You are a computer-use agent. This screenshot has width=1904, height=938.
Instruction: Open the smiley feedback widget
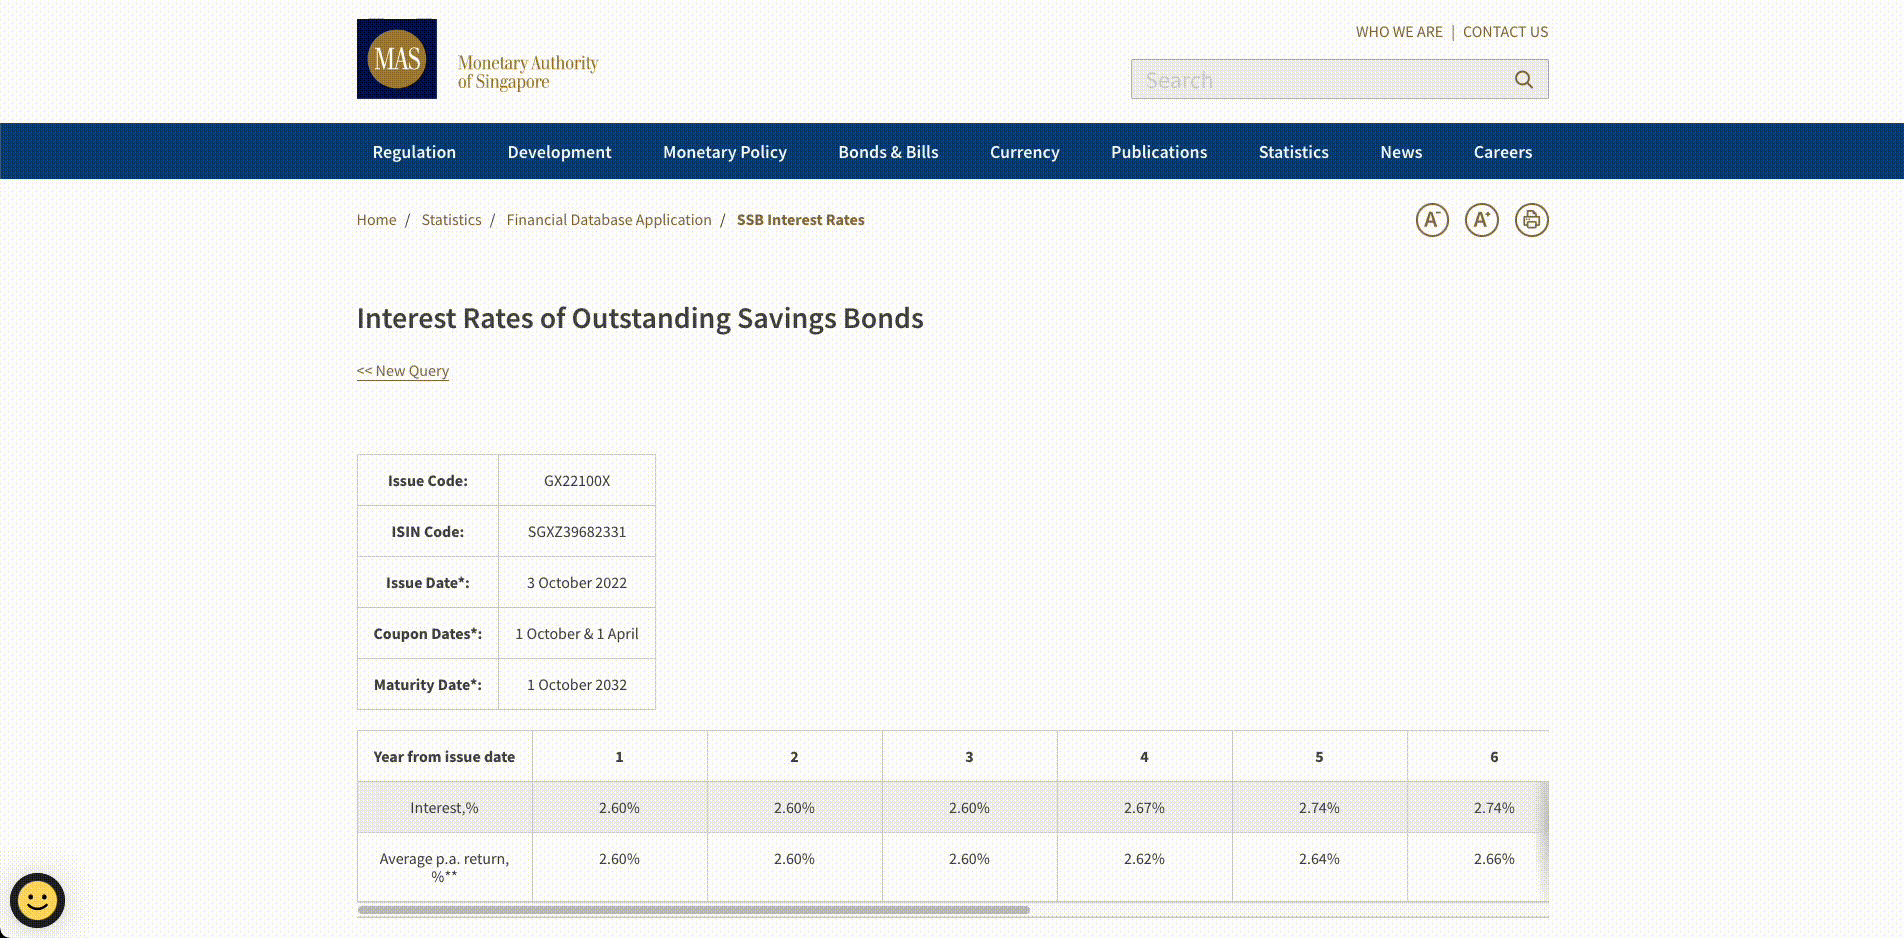tap(38, 900)
